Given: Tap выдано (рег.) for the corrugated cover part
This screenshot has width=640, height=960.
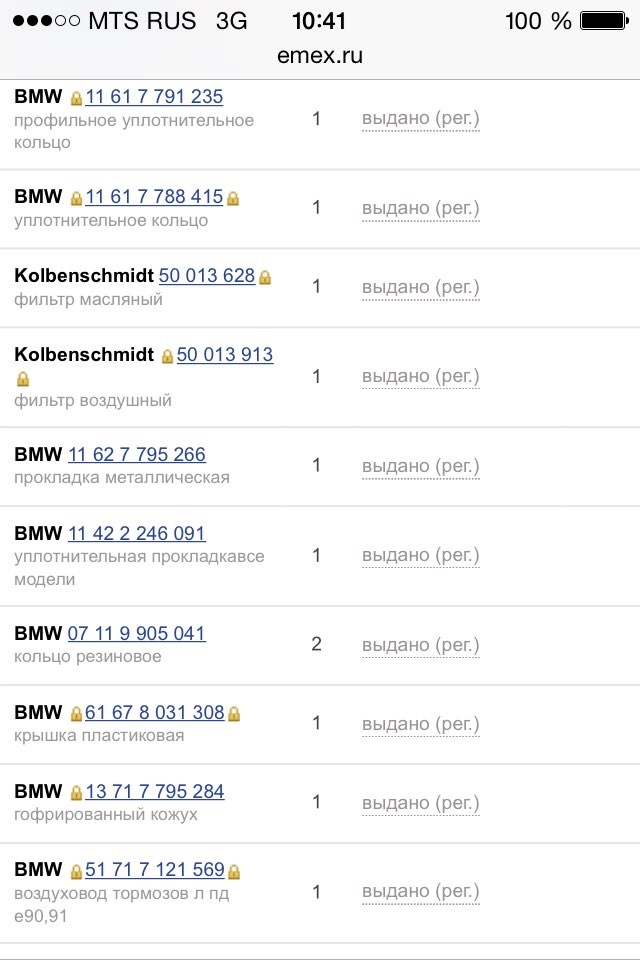Looking at the screenshot, I should pyautogui.click(x=420, y=802).
